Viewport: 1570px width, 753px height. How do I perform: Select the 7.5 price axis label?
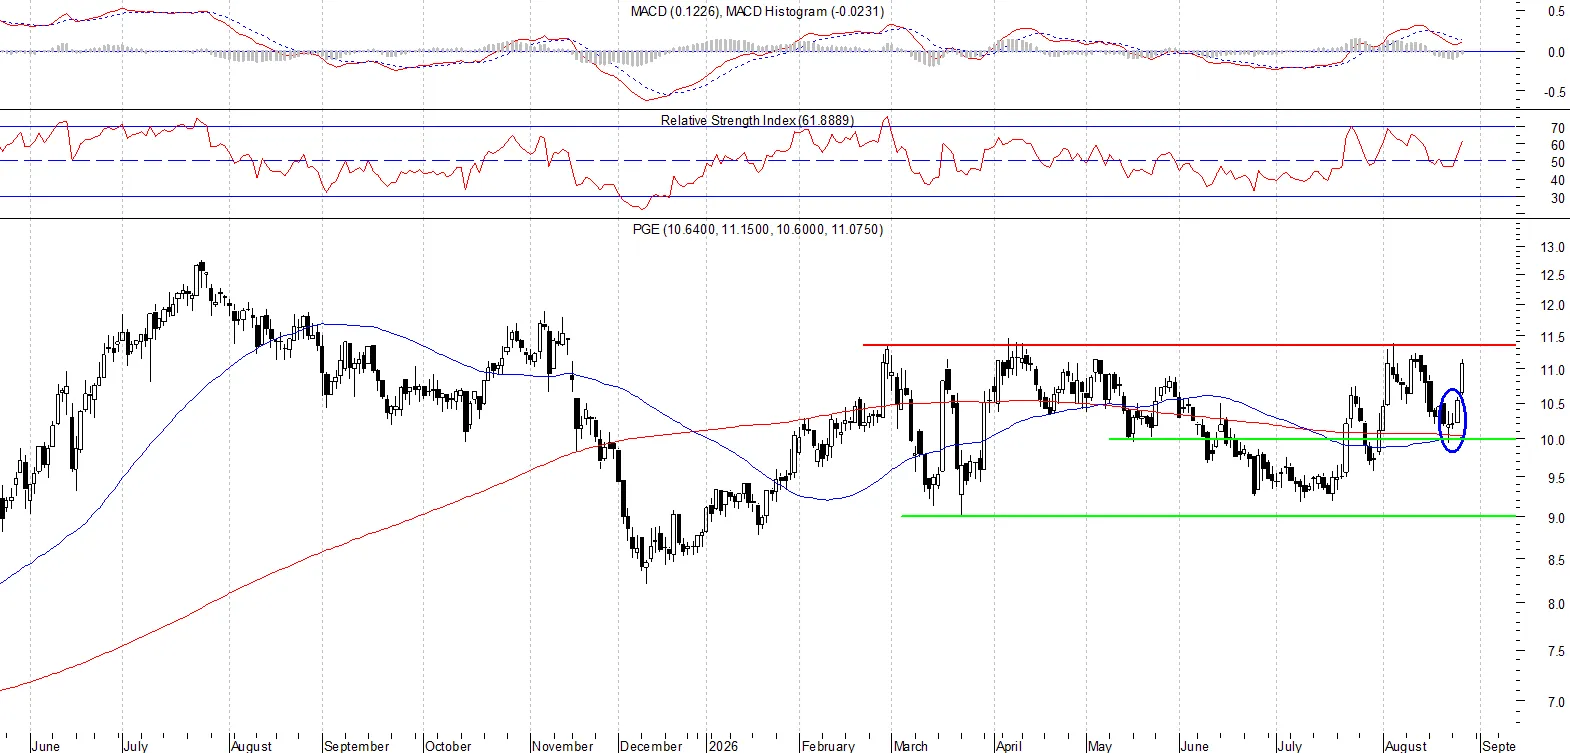[x=1557, y=652]
